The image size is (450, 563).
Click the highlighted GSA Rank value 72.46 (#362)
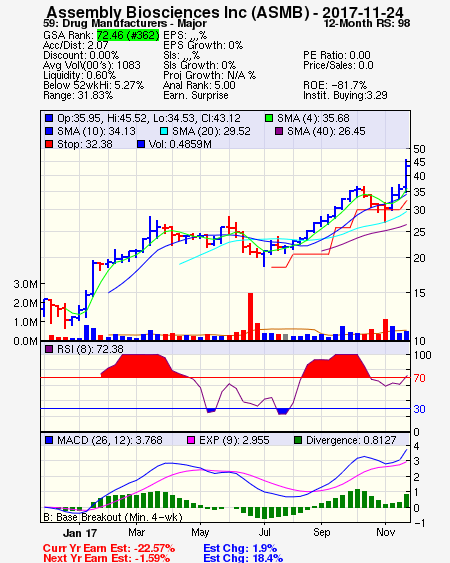[x=128, y=35]
